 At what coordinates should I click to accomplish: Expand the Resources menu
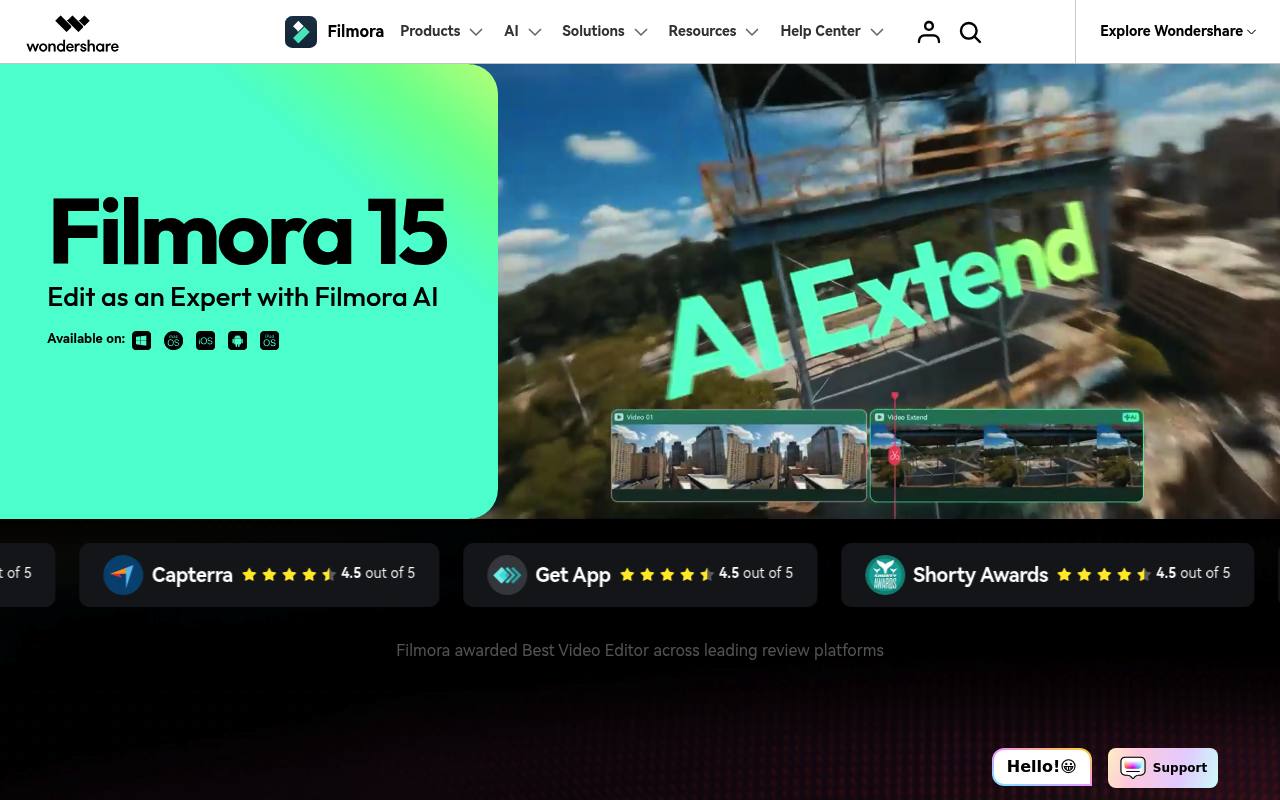(x=714, y=31)
